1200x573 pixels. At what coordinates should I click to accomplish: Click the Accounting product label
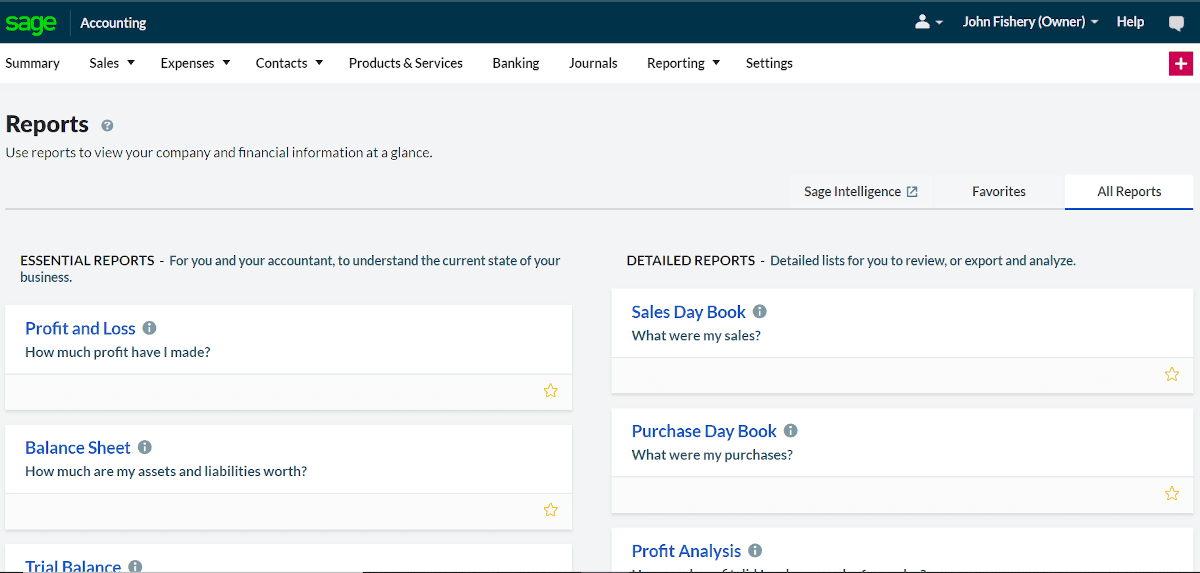pyautogui.click(x=113, y=23)
